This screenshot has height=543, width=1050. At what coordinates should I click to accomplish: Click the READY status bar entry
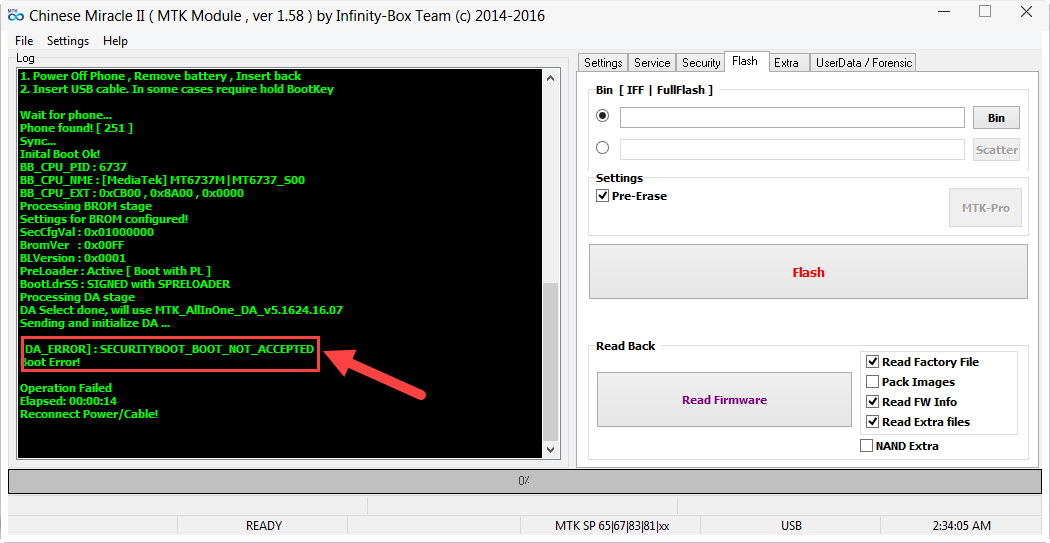pyautogui.click(x=264, y=526)
